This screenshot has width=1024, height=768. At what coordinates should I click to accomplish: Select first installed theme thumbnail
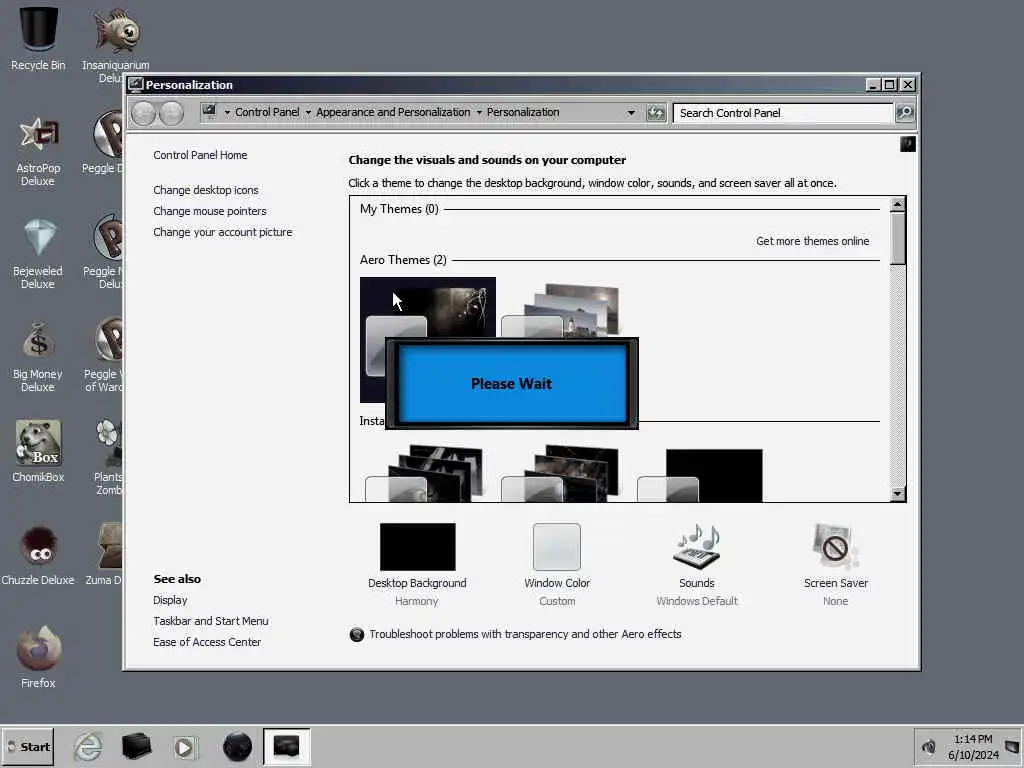pyautogui.click(x=424, y=474)
